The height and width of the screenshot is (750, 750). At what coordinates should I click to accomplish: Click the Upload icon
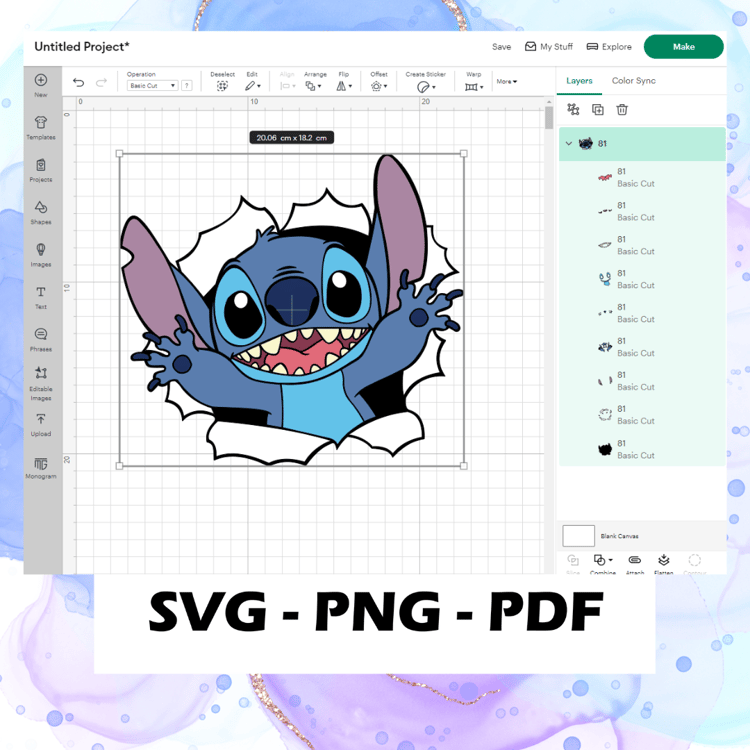click(41, 419)
